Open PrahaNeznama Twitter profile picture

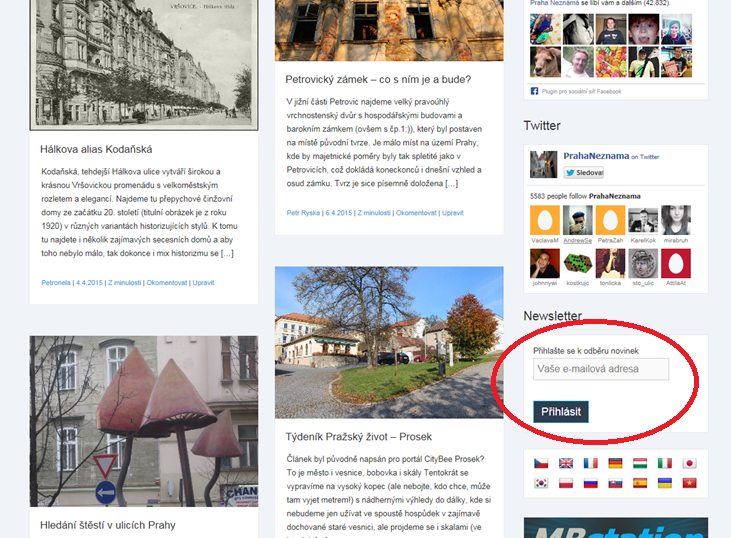[544, 164]
